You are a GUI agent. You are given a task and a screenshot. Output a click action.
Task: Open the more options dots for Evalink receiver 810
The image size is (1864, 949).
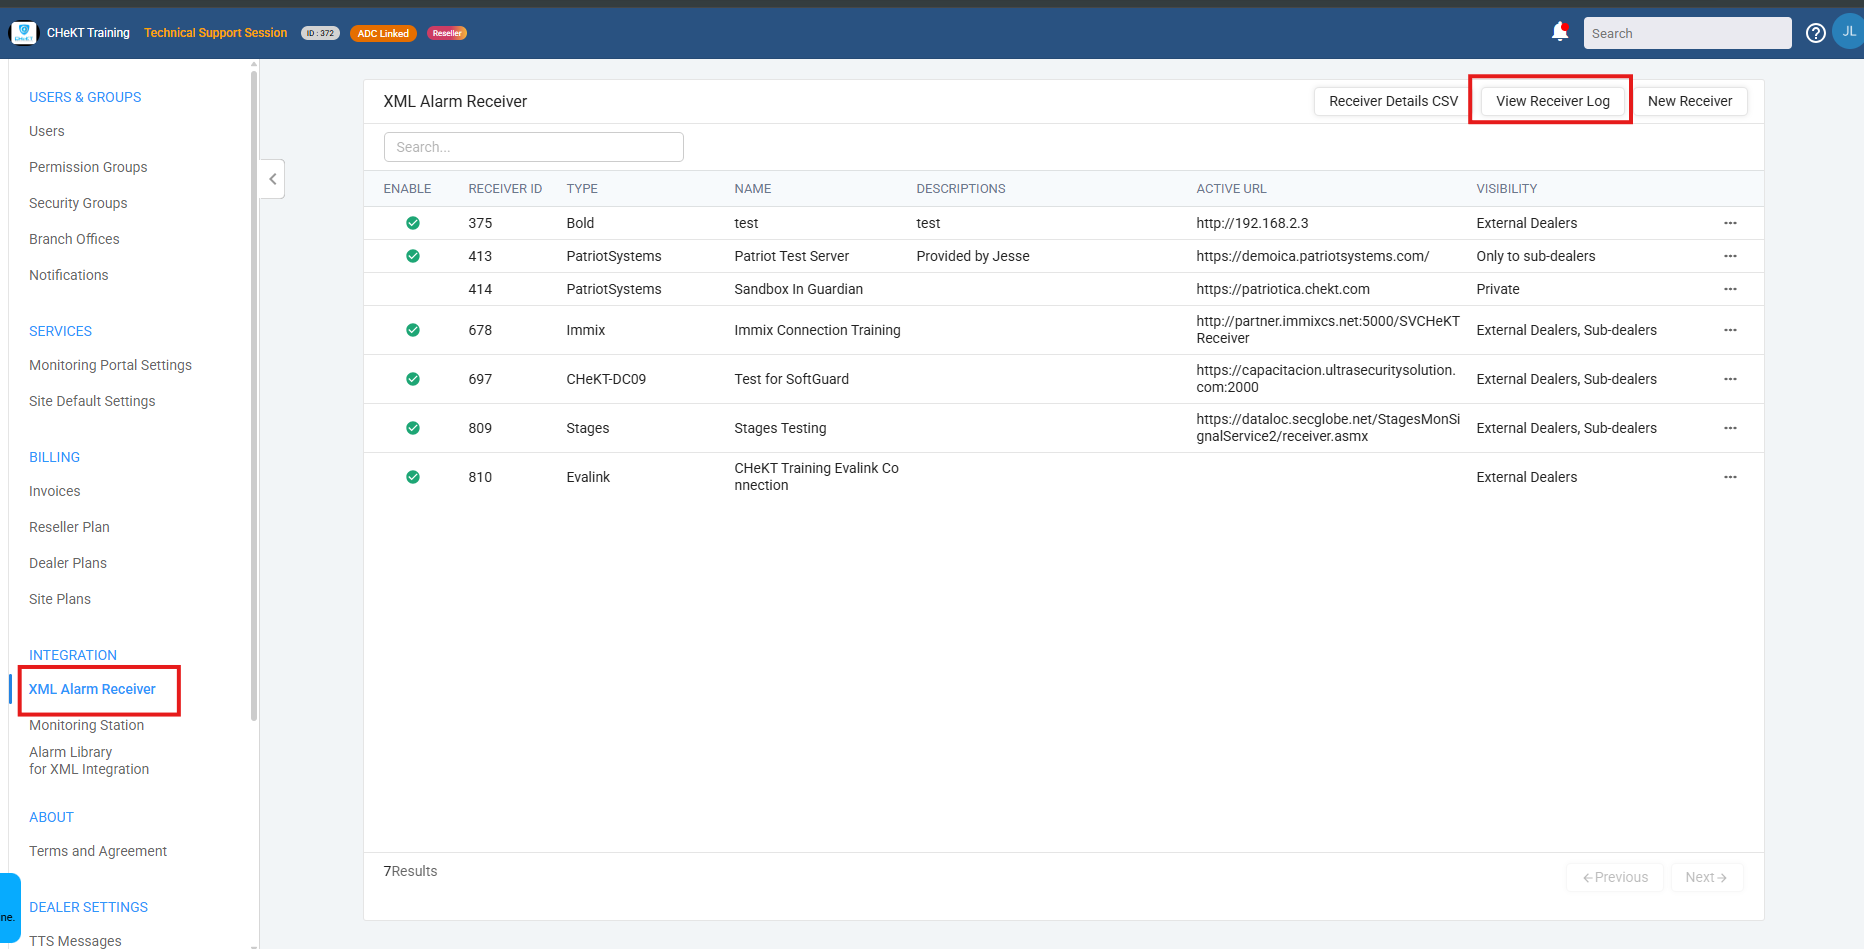1730,477
